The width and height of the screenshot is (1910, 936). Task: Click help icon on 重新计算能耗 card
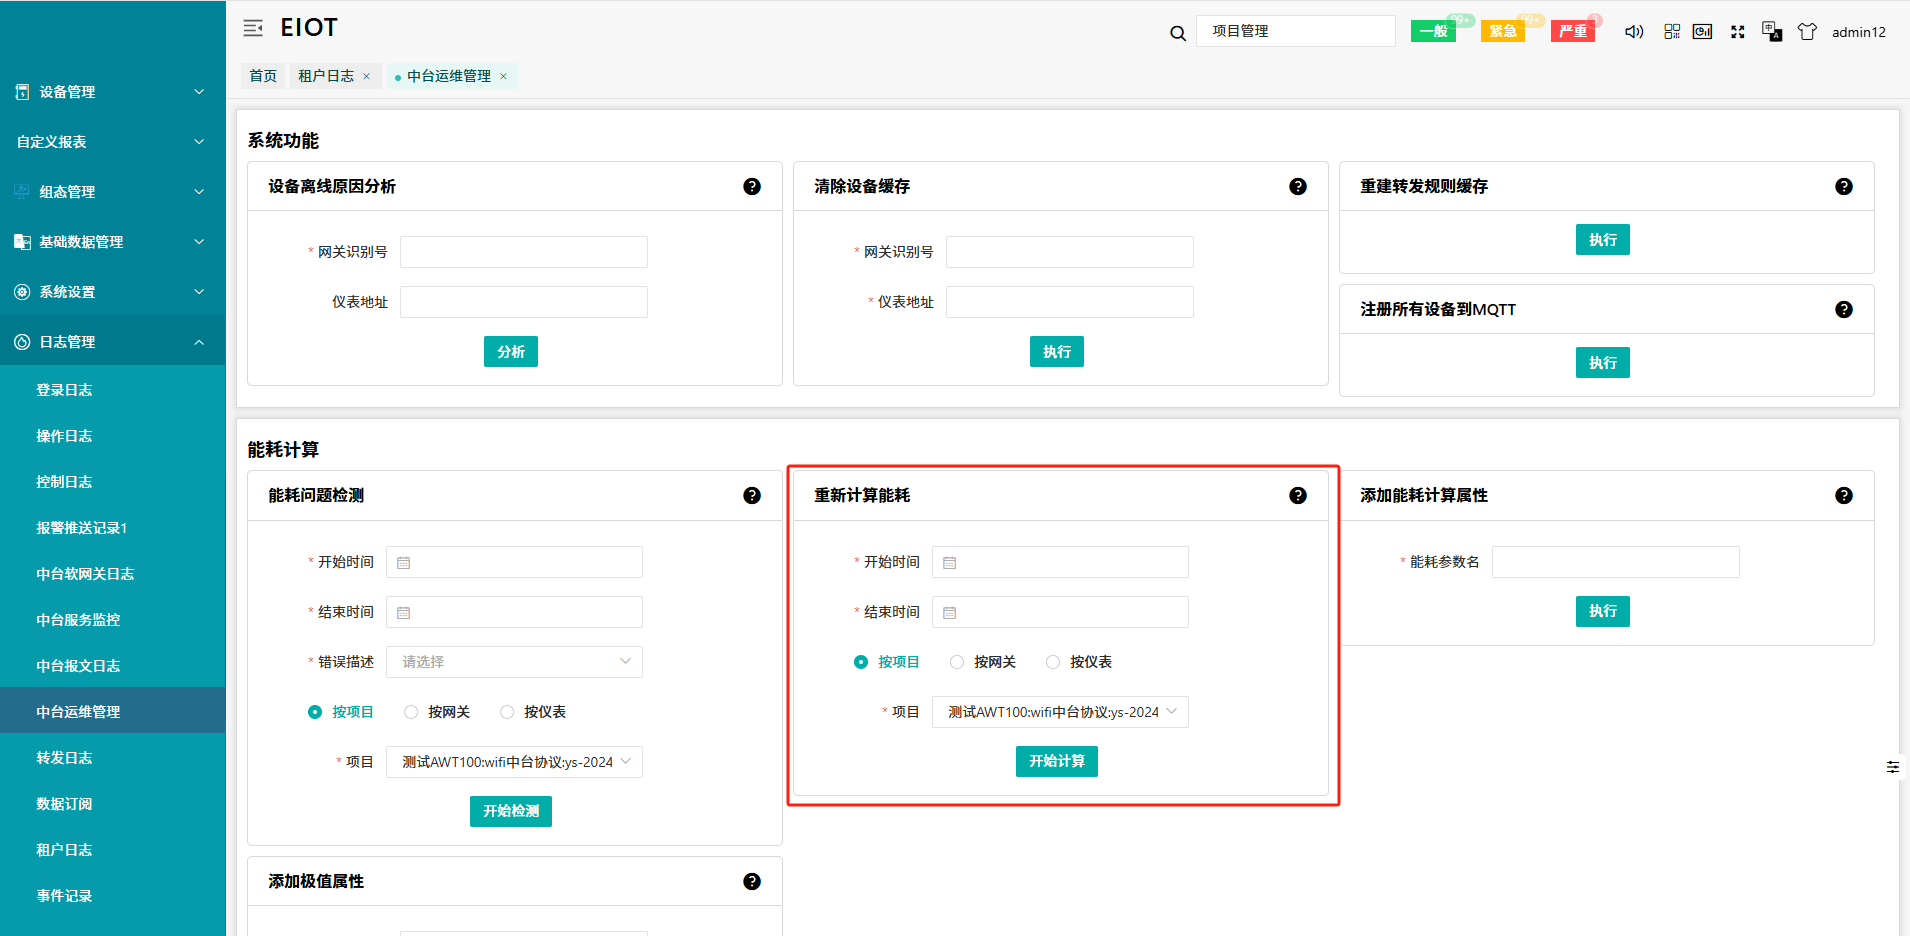(x=1298, y=496)
